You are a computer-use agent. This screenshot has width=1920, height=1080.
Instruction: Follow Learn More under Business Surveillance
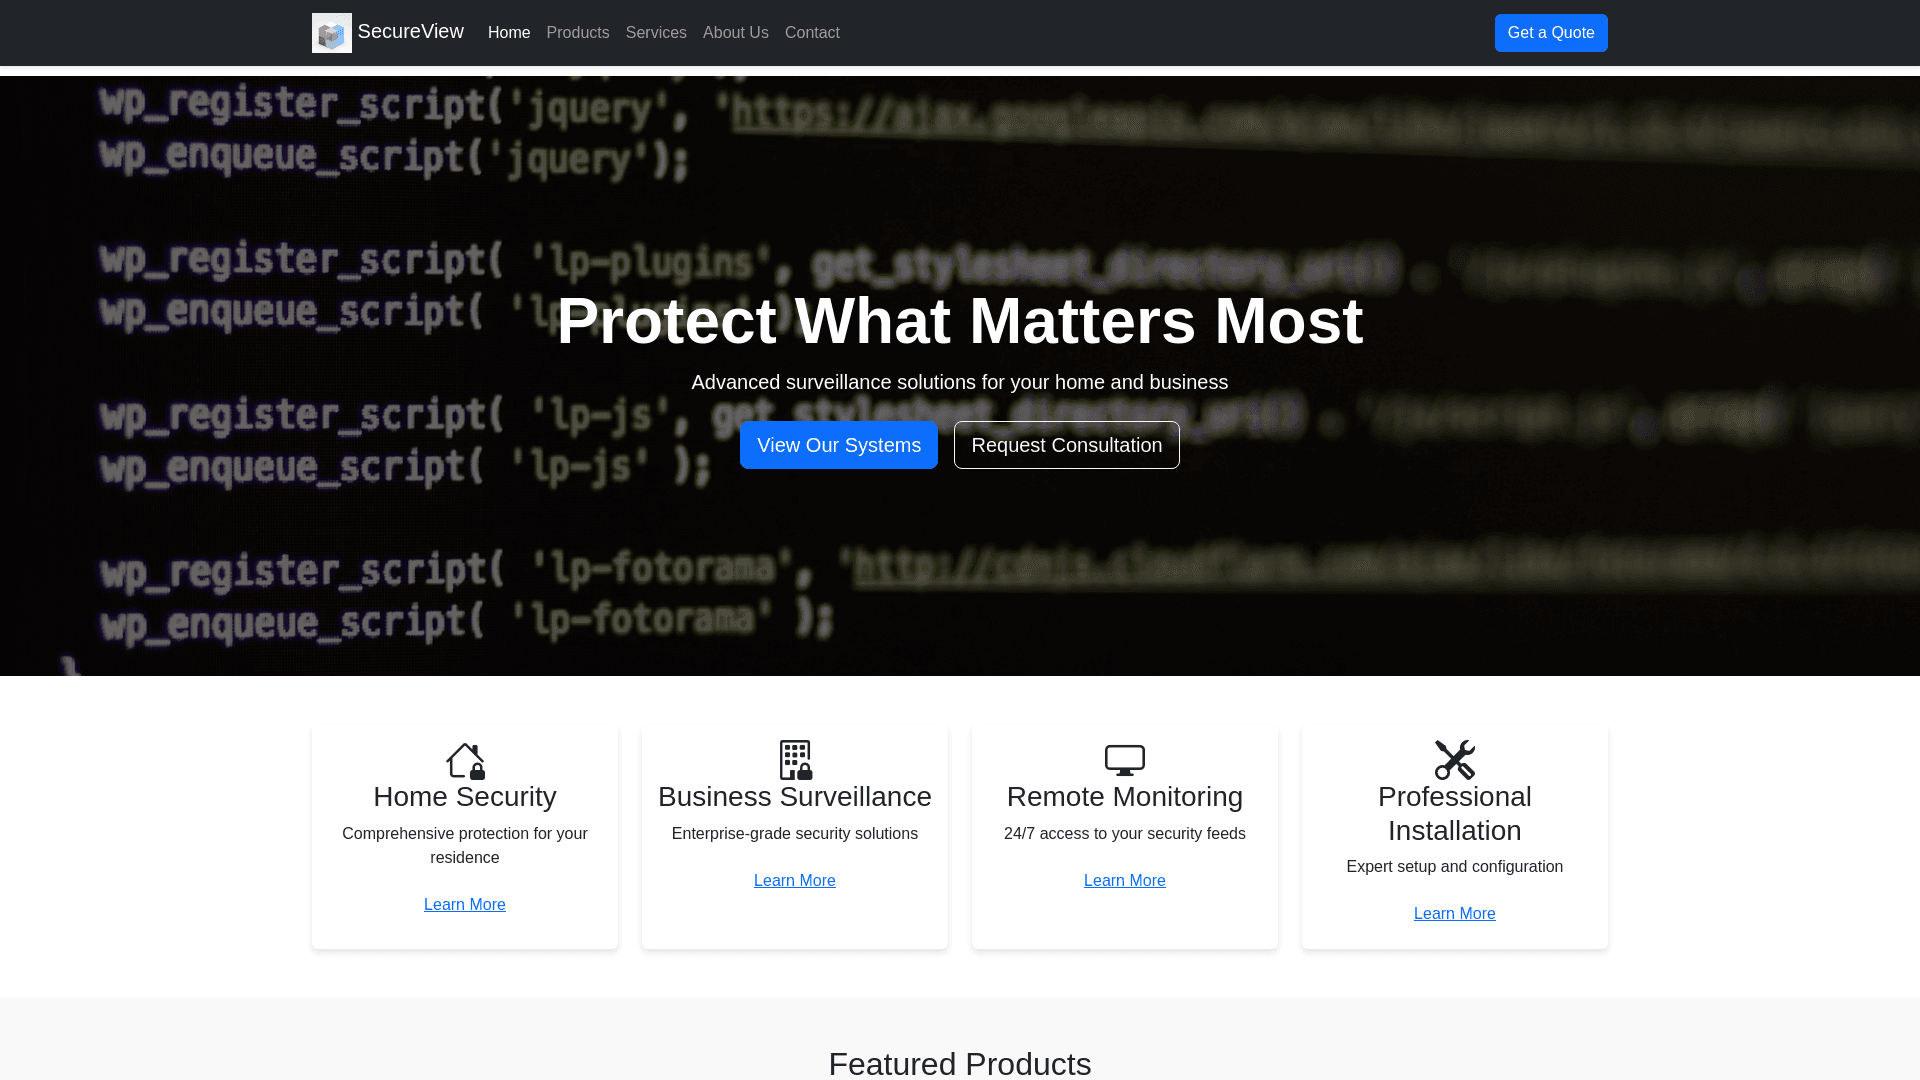pyautogui.click(x=794, y=881)
